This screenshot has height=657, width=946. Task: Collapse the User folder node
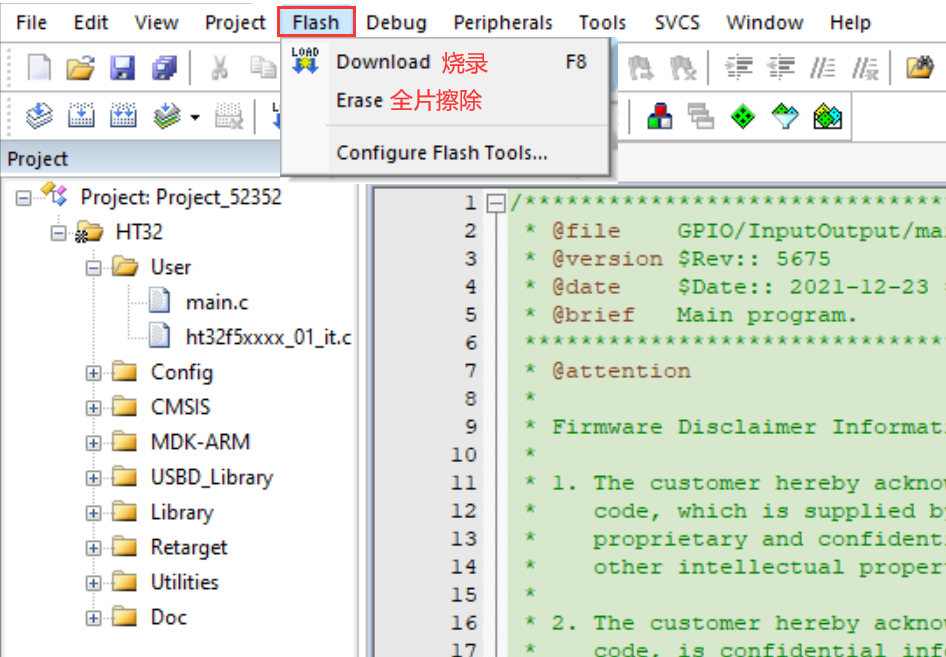pos(94,268)
